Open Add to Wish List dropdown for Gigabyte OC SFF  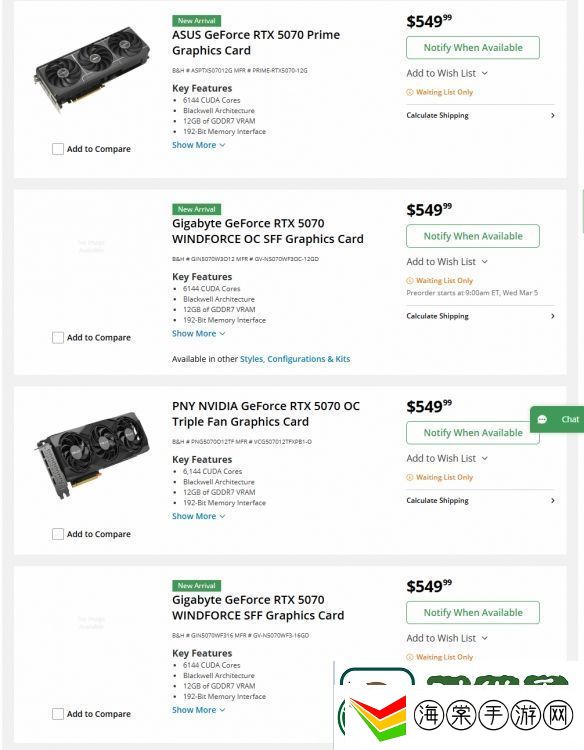(447, 262)
